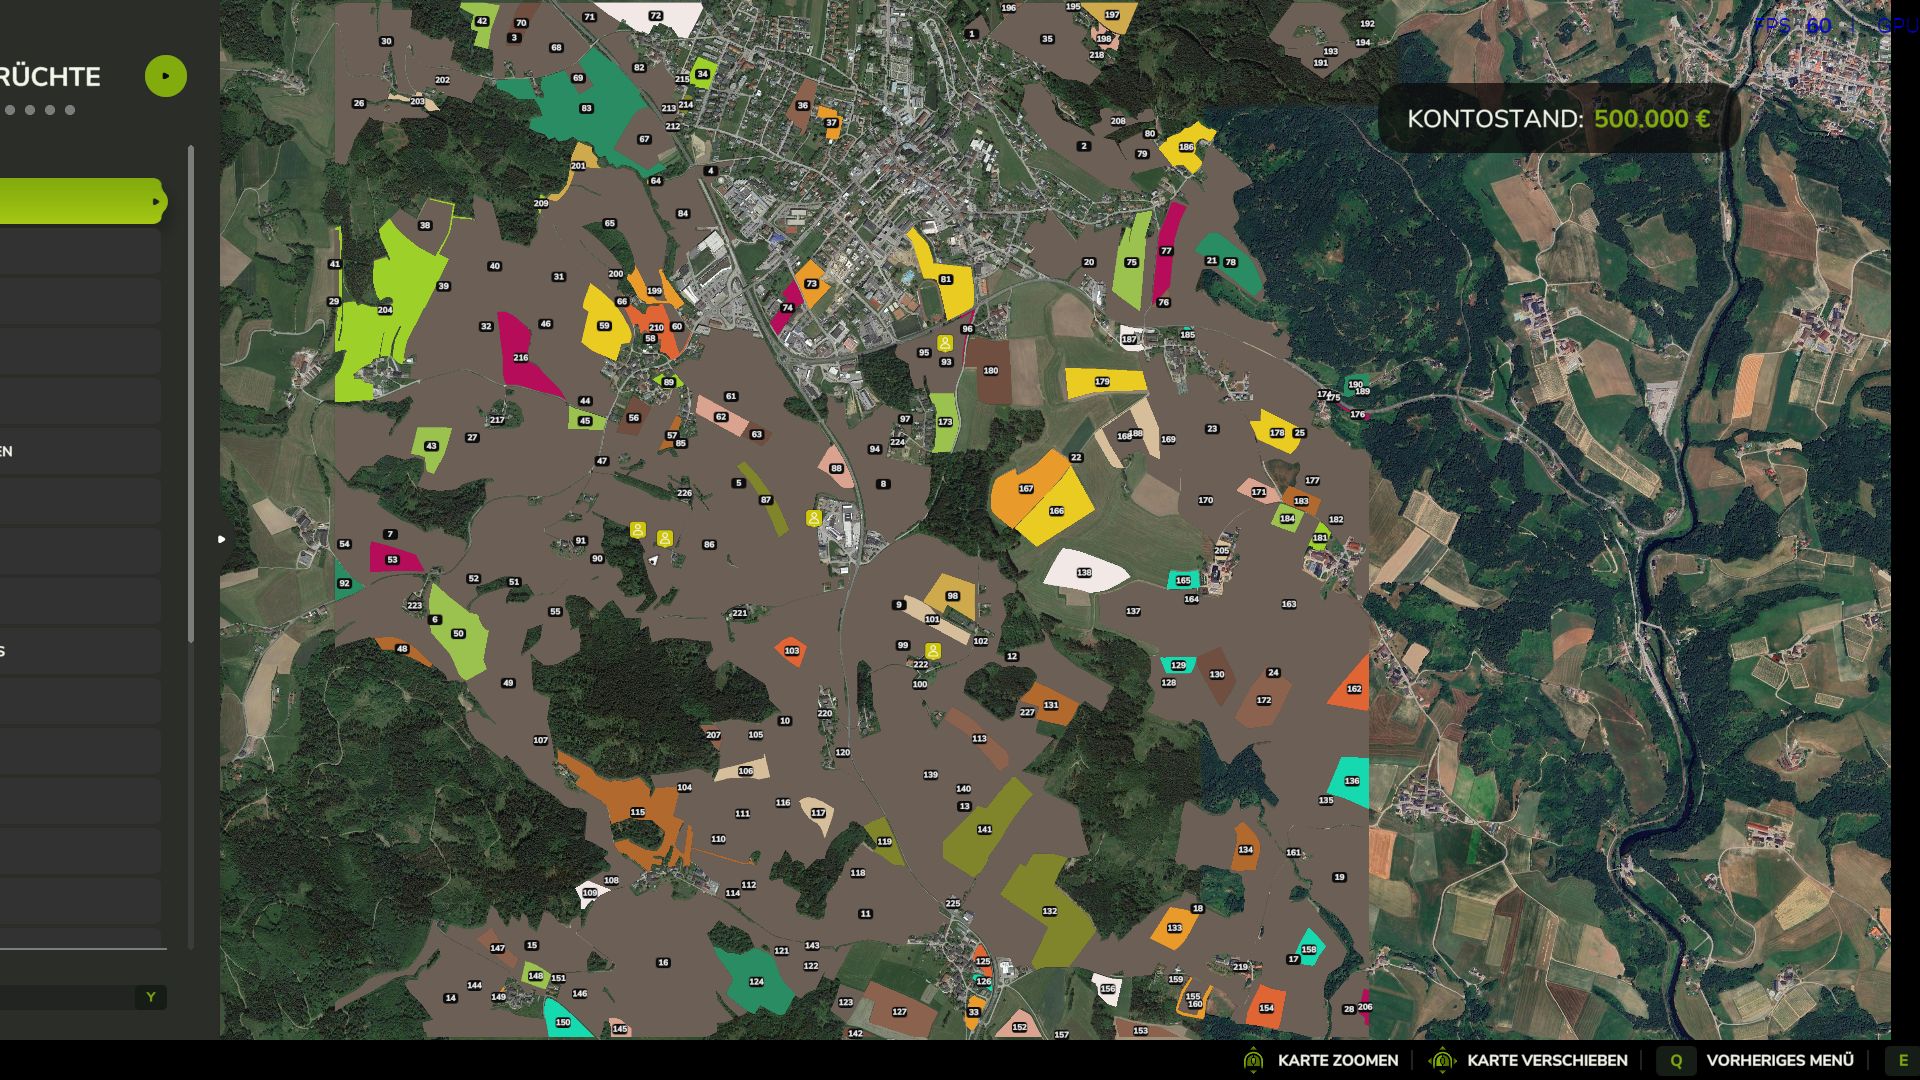Select field 115 marker
Screen dimensions: 1920x1080
pos(638,812)
